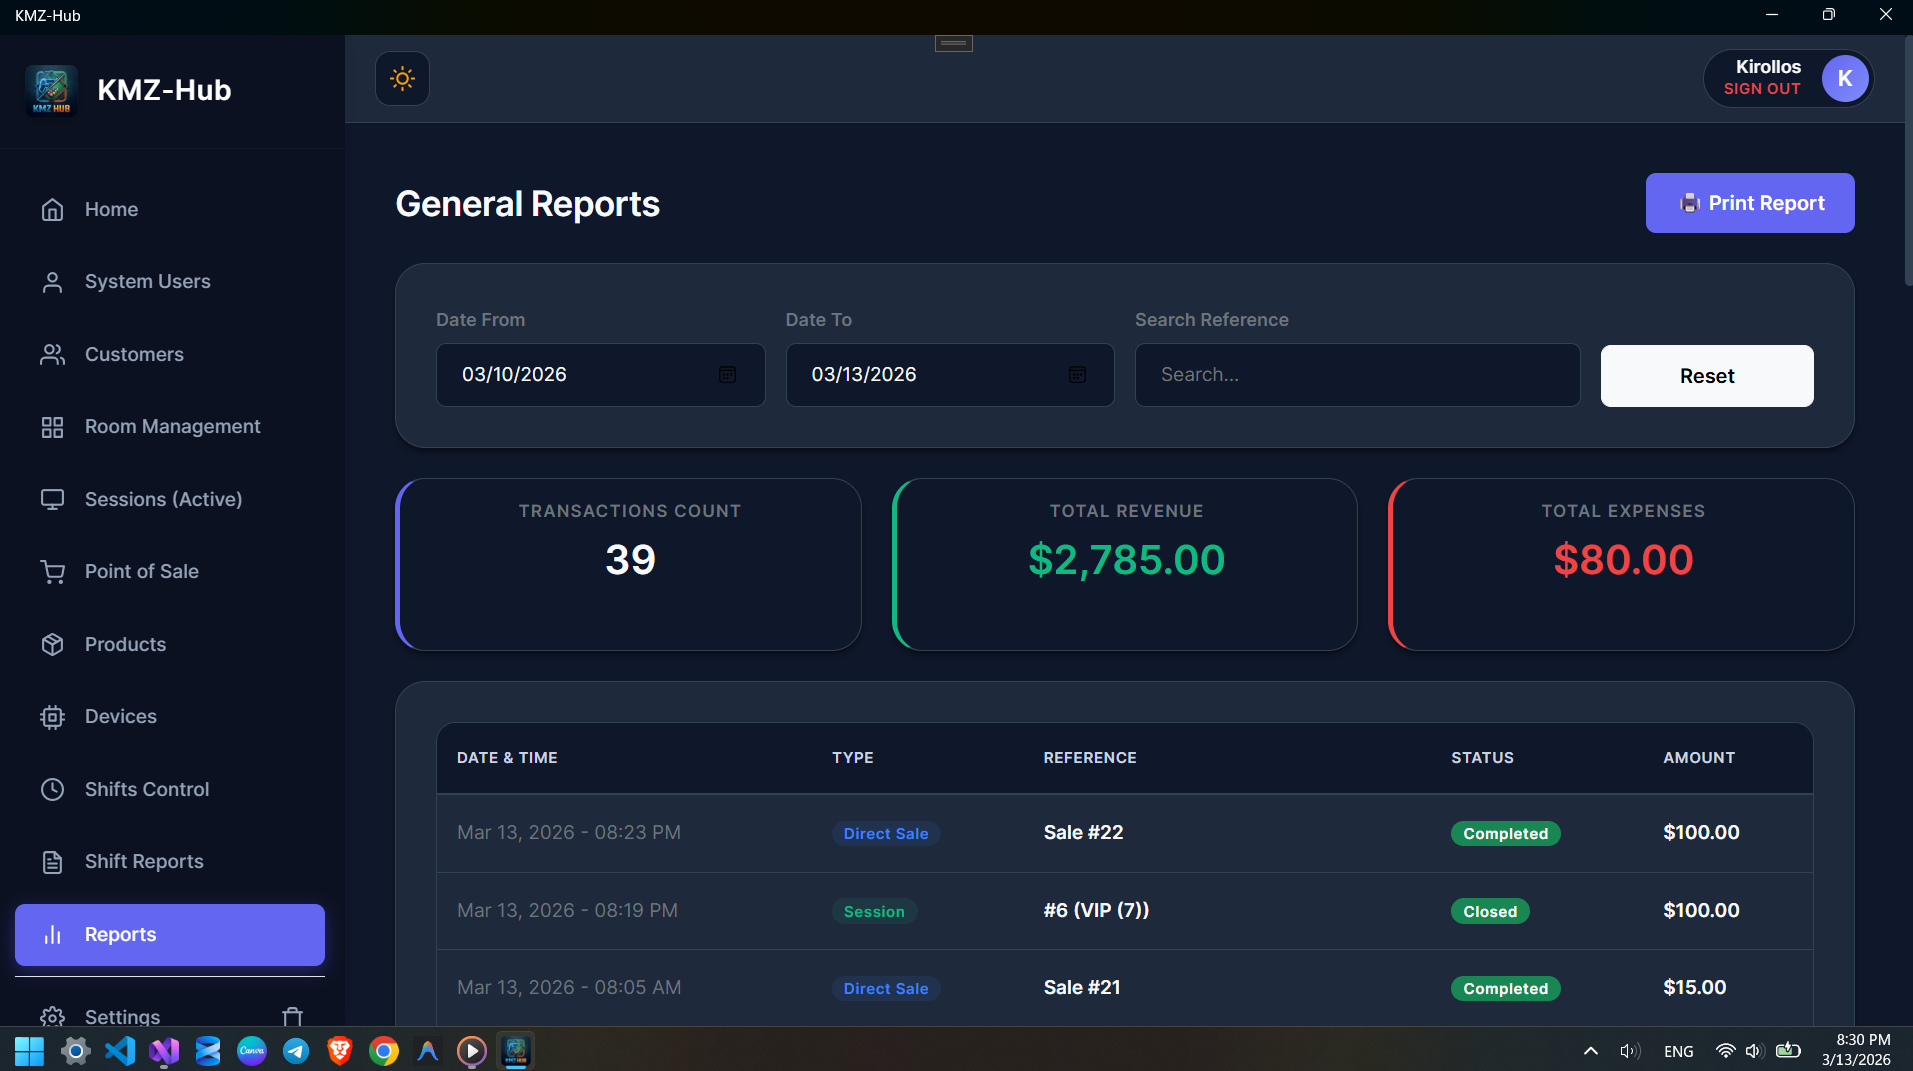The image size is (1913, 1071).
Task: Click the Kirollos avatar circle
Action: click(x=1845, y=78)
